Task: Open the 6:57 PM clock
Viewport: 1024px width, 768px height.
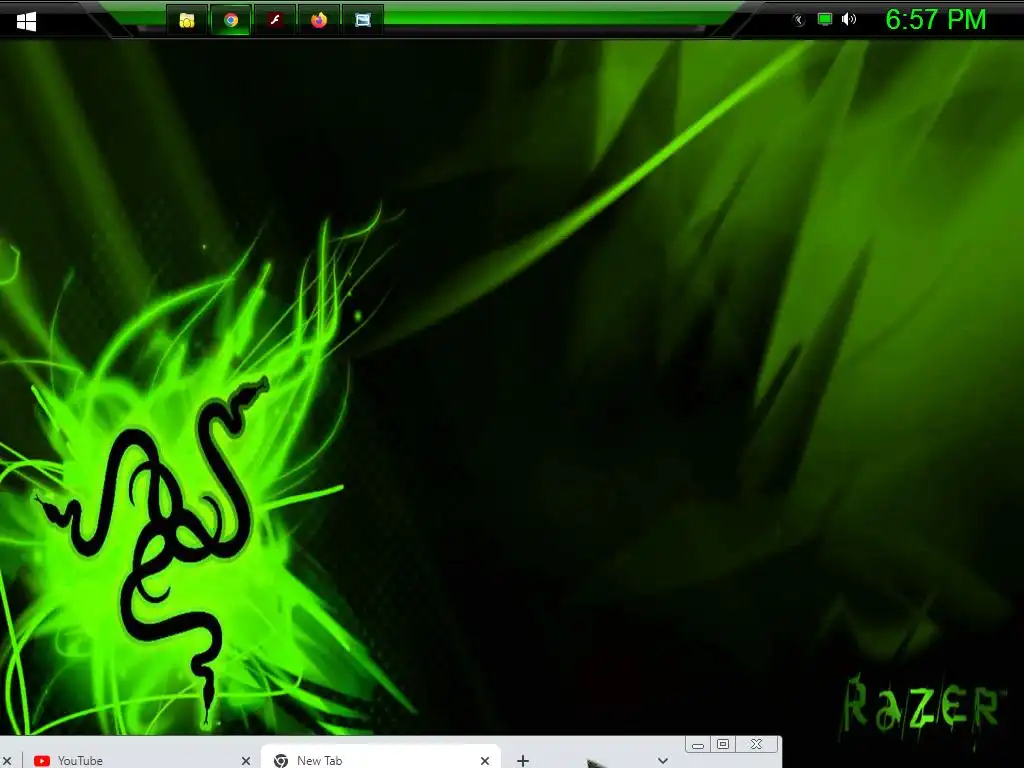Action: 935,20
